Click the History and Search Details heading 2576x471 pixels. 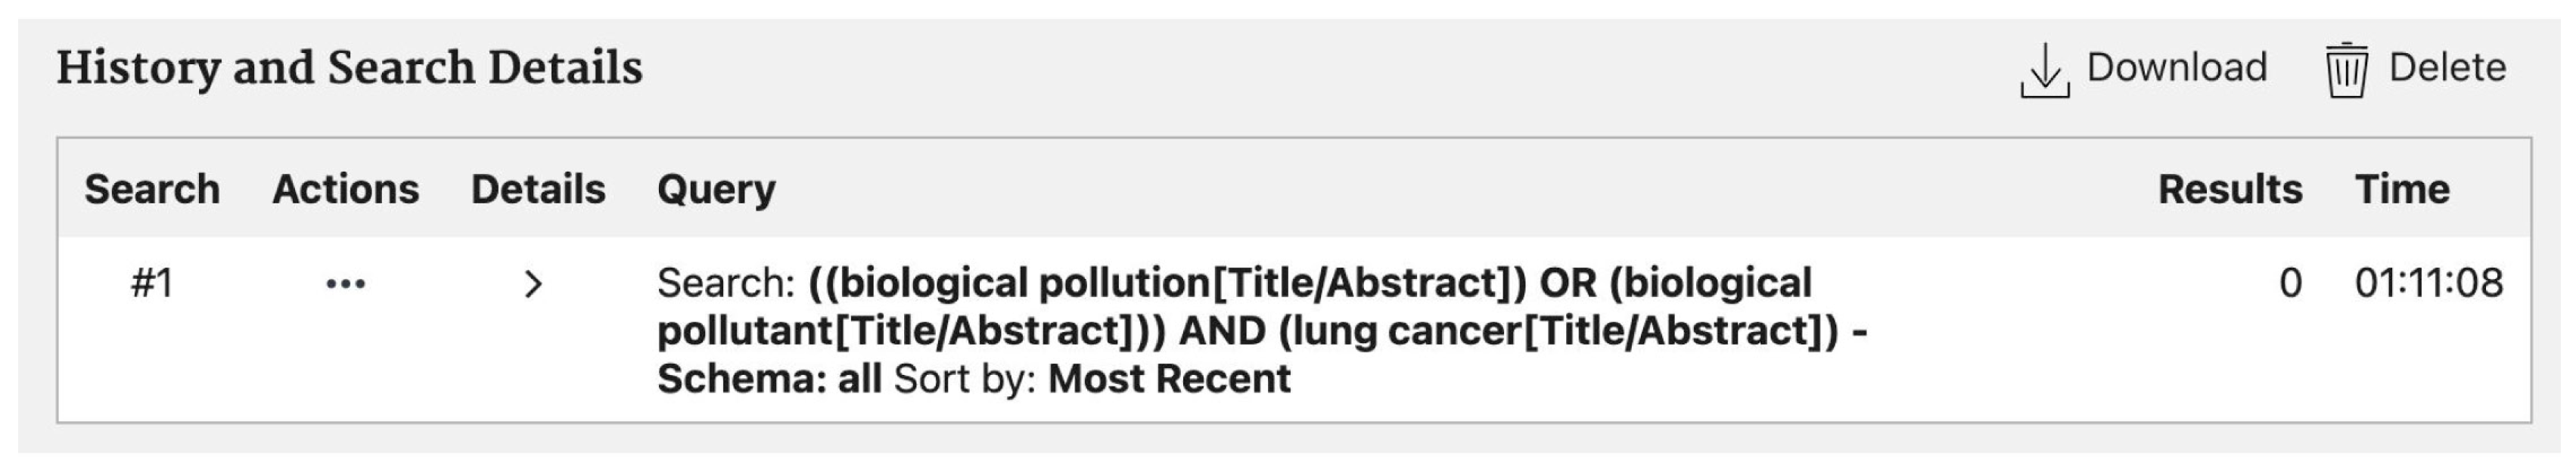349,68
